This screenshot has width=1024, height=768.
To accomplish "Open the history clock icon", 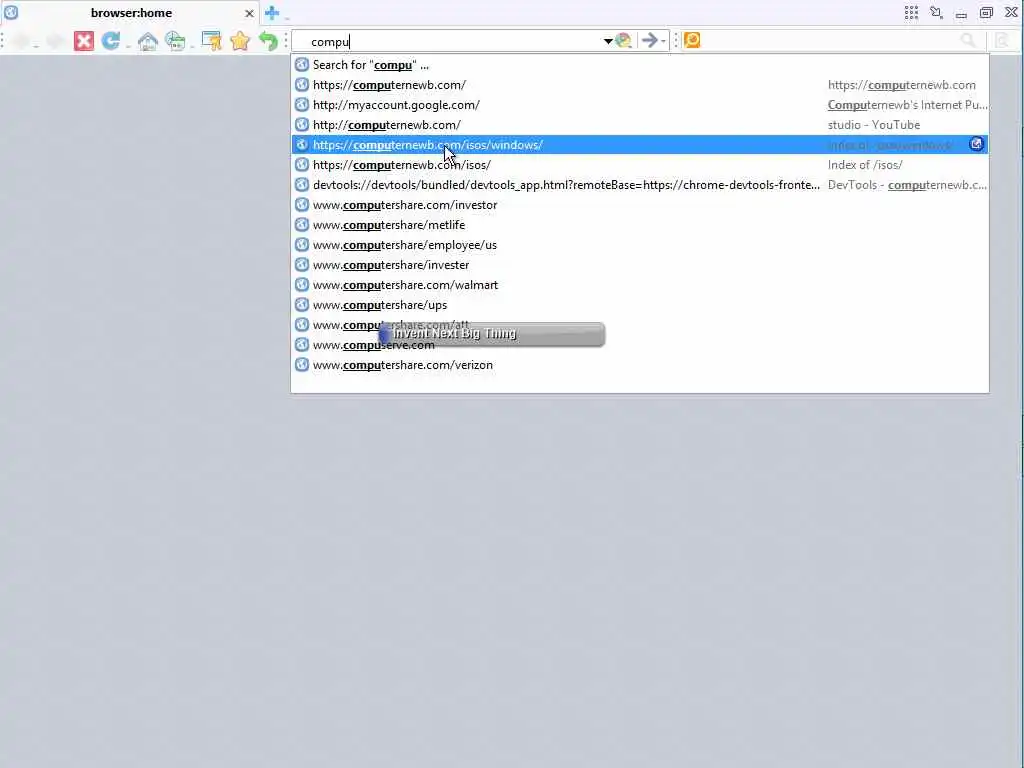I will click(x=175, y=41).
